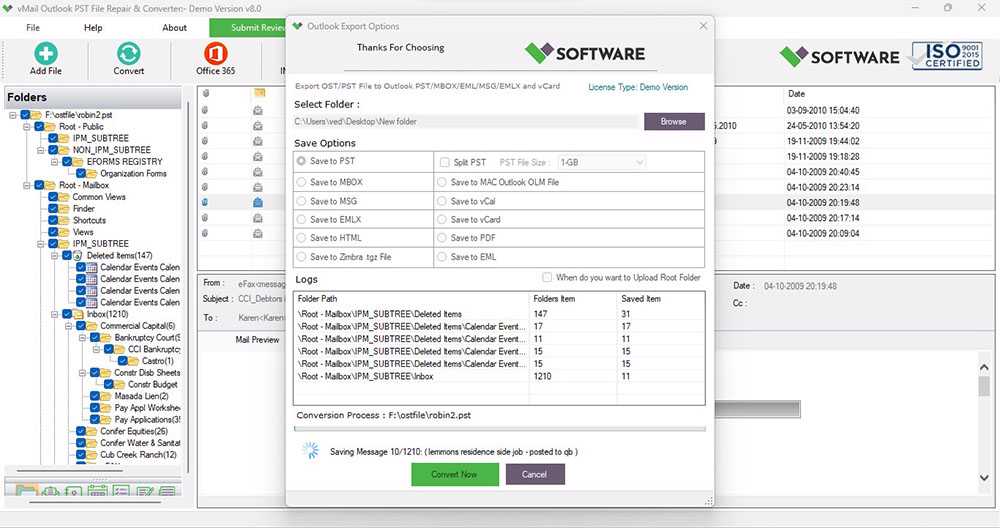Uncheck the Common Views folder checkbox
This screenshot has width=1000, height=528.
pyautogui.click(x=54, y=197)
